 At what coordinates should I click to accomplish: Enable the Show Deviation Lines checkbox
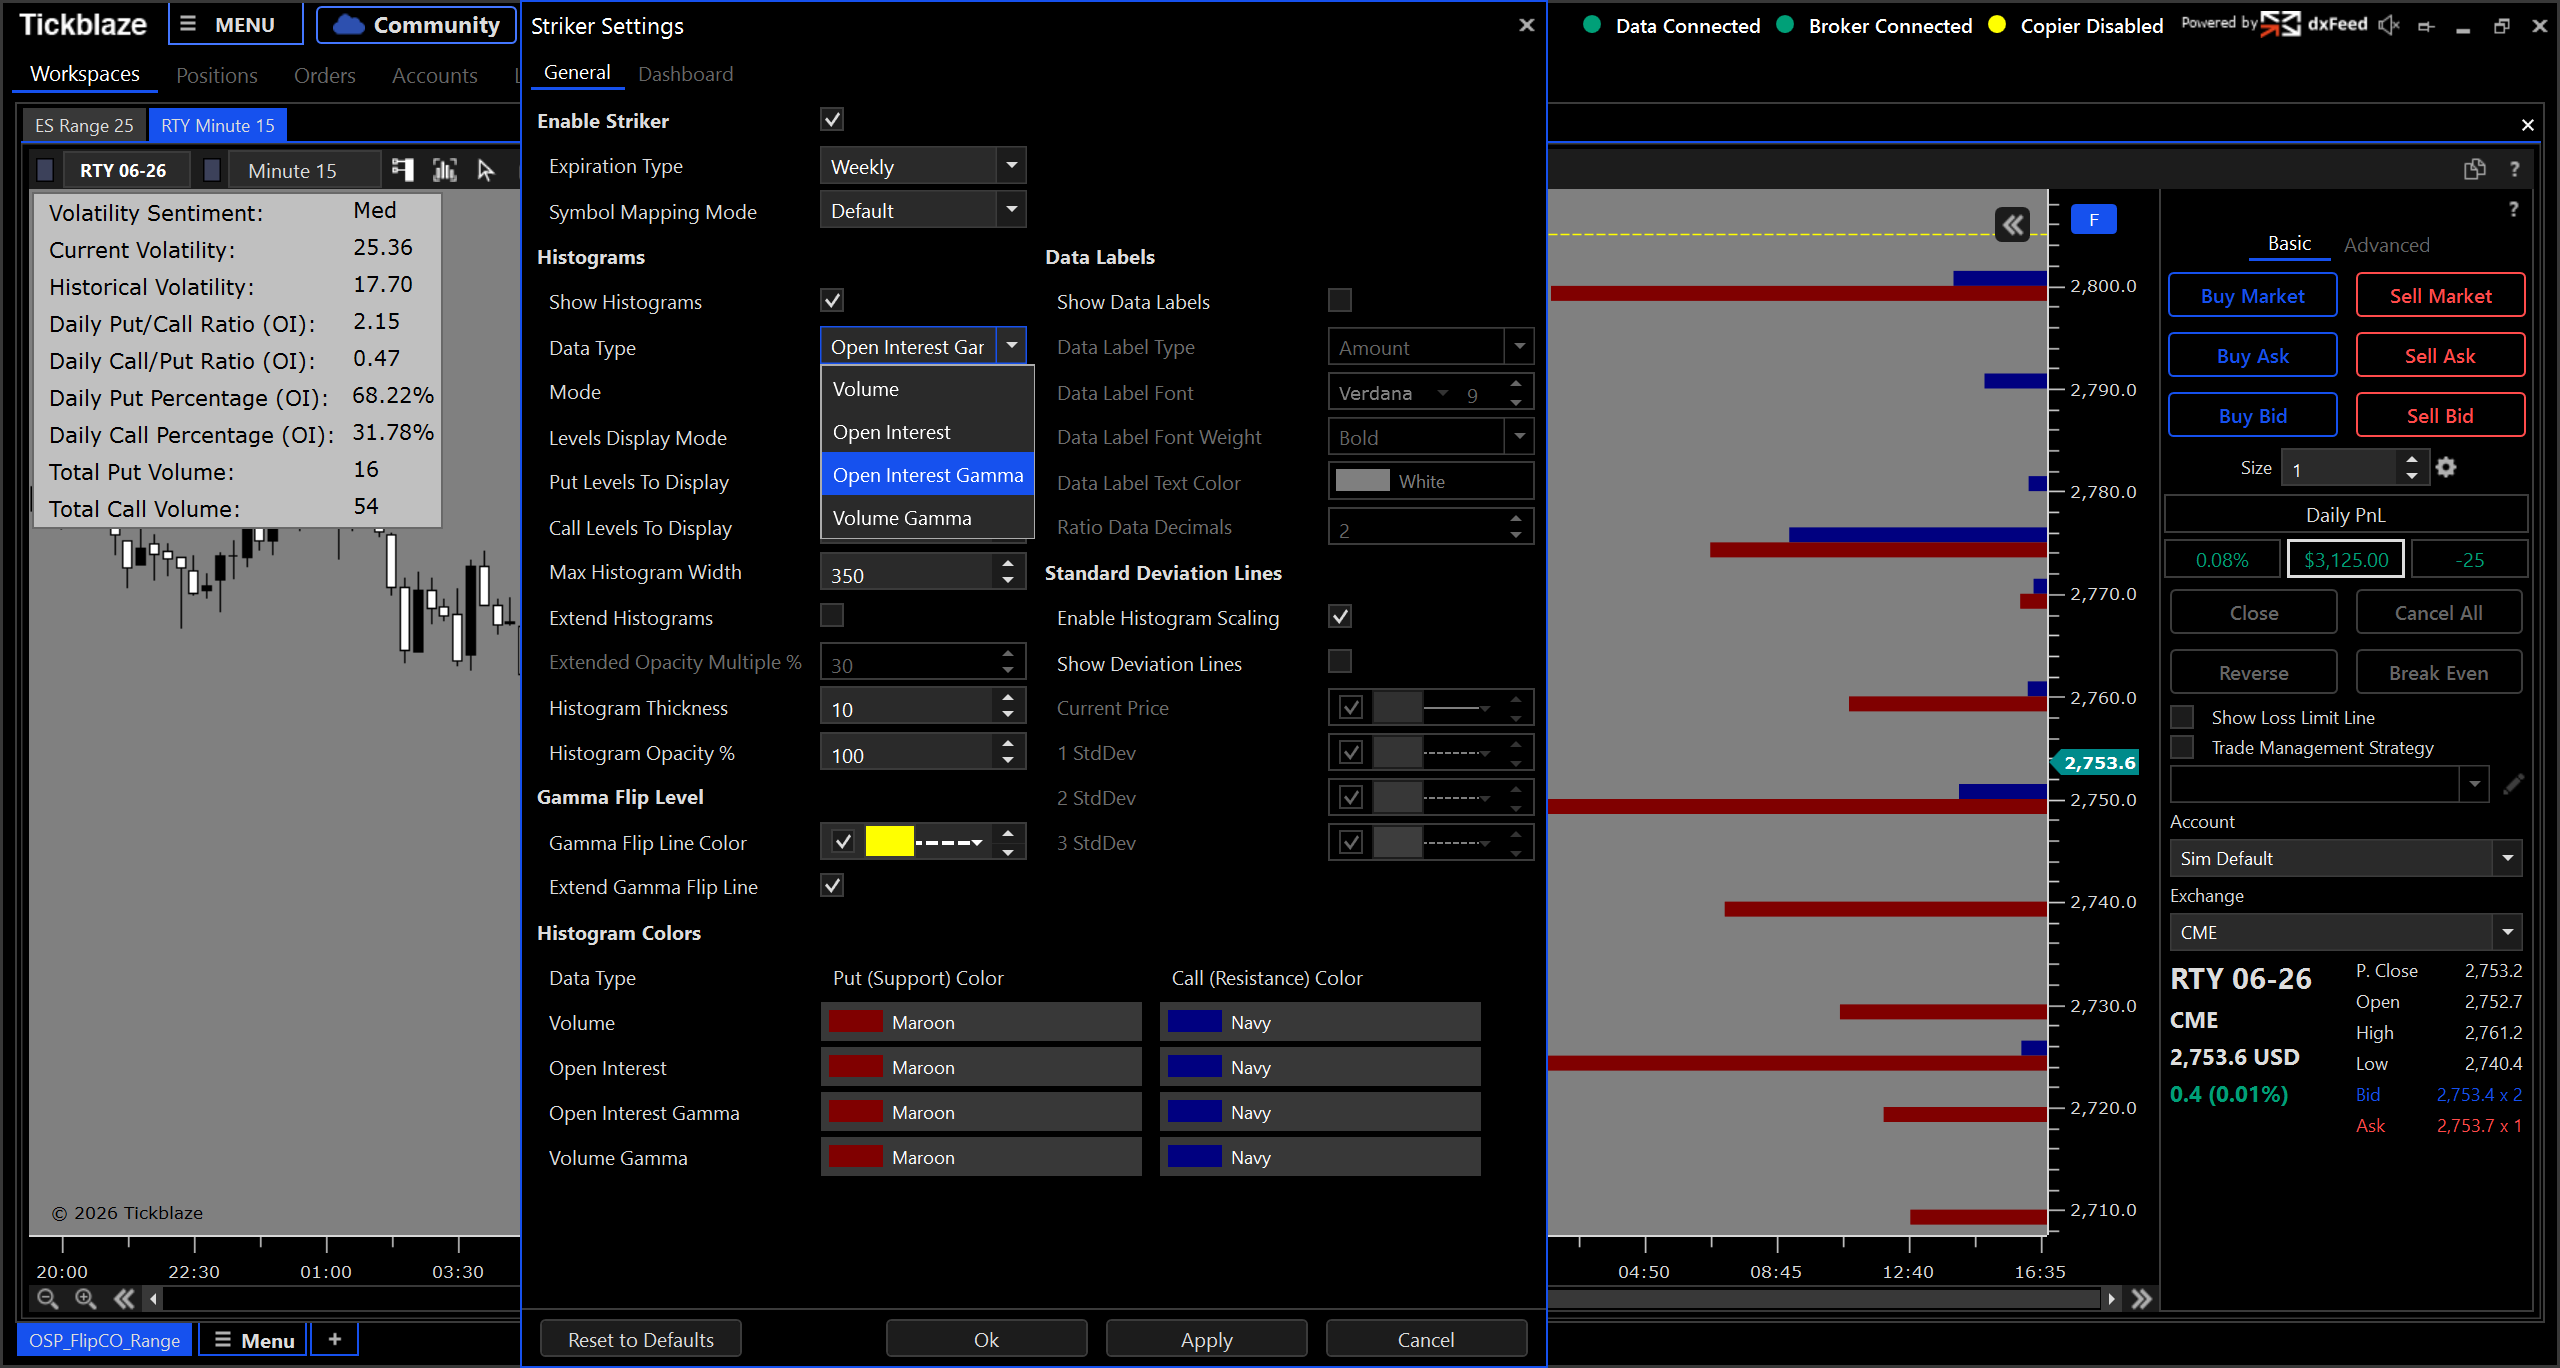(1340, 661)
